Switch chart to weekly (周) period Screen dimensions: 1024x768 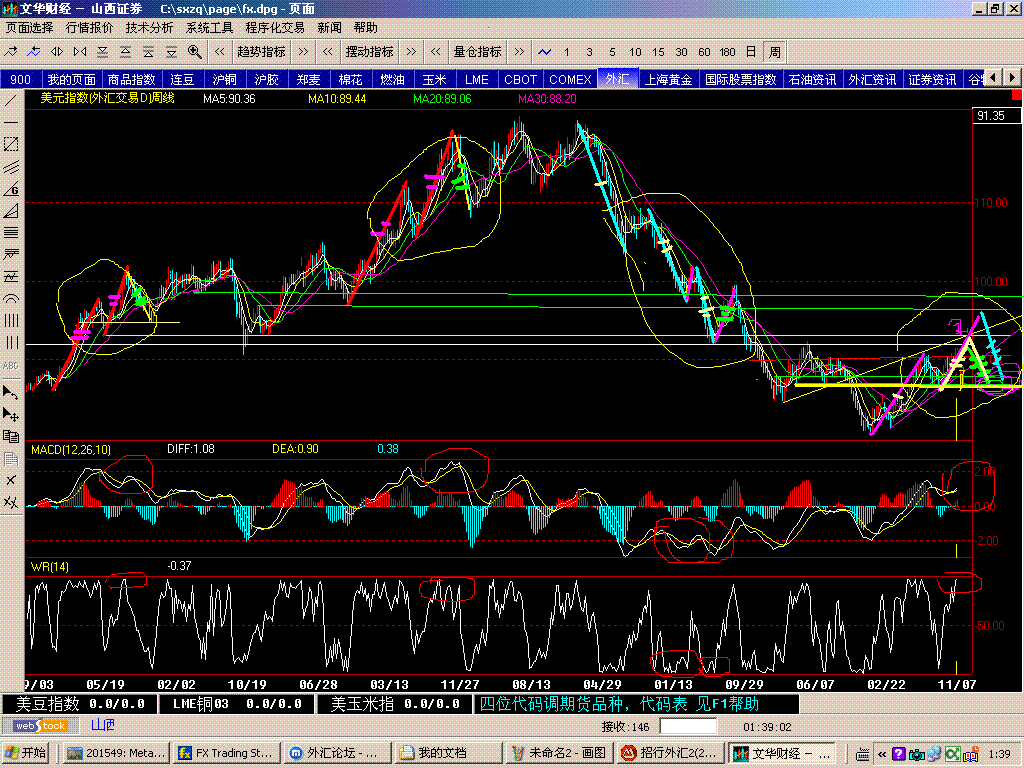click(774, 52)
